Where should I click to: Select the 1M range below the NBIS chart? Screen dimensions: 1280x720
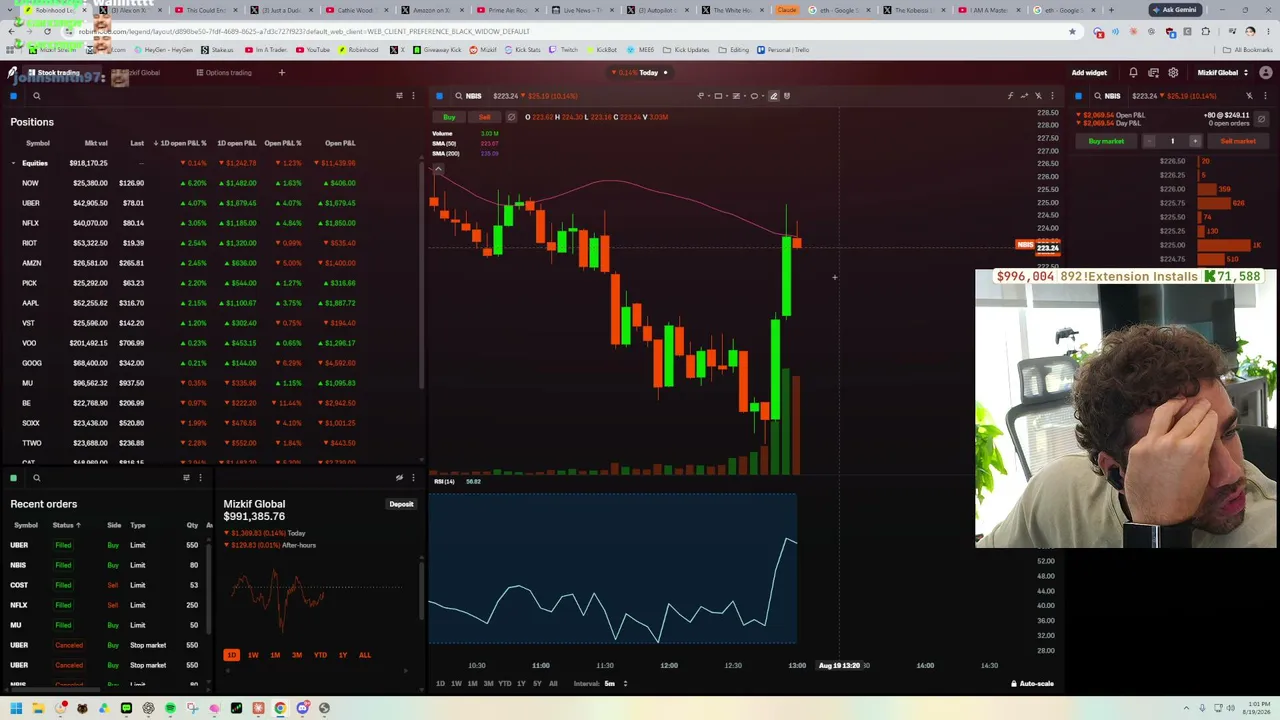[472, 684]
